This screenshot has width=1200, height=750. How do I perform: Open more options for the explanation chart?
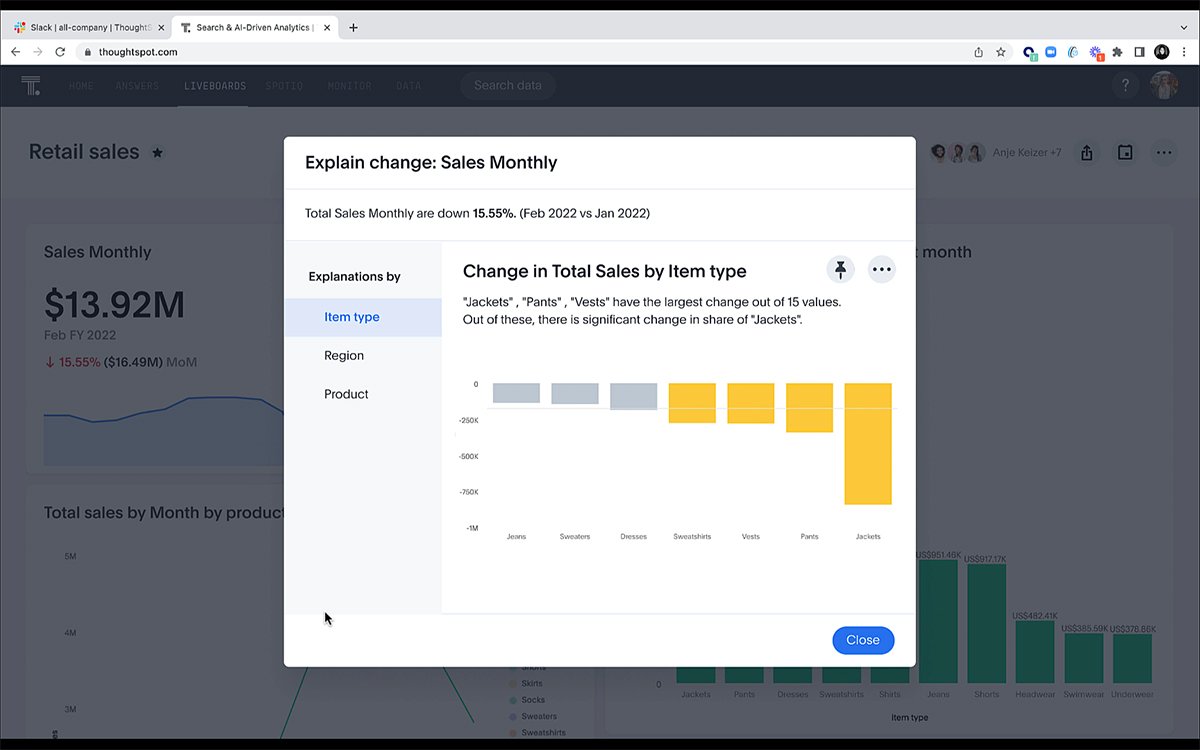pos(881,269)
